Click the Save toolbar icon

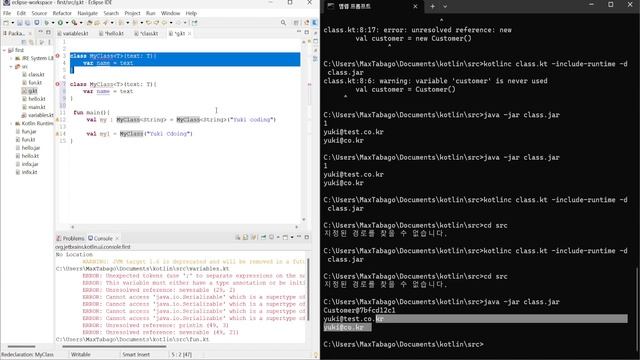tap(20, 23)
